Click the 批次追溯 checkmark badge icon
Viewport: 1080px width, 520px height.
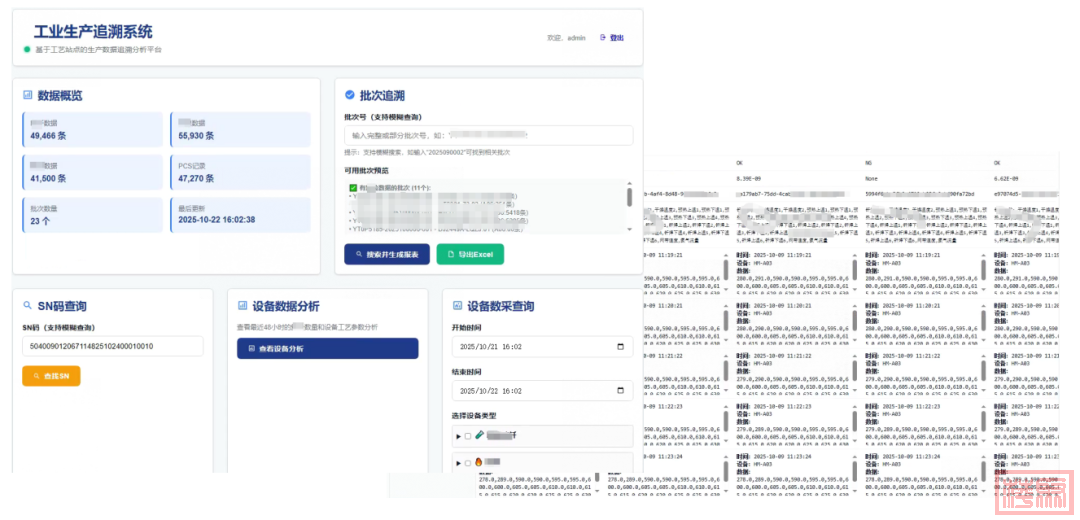(x=349, y=96)
